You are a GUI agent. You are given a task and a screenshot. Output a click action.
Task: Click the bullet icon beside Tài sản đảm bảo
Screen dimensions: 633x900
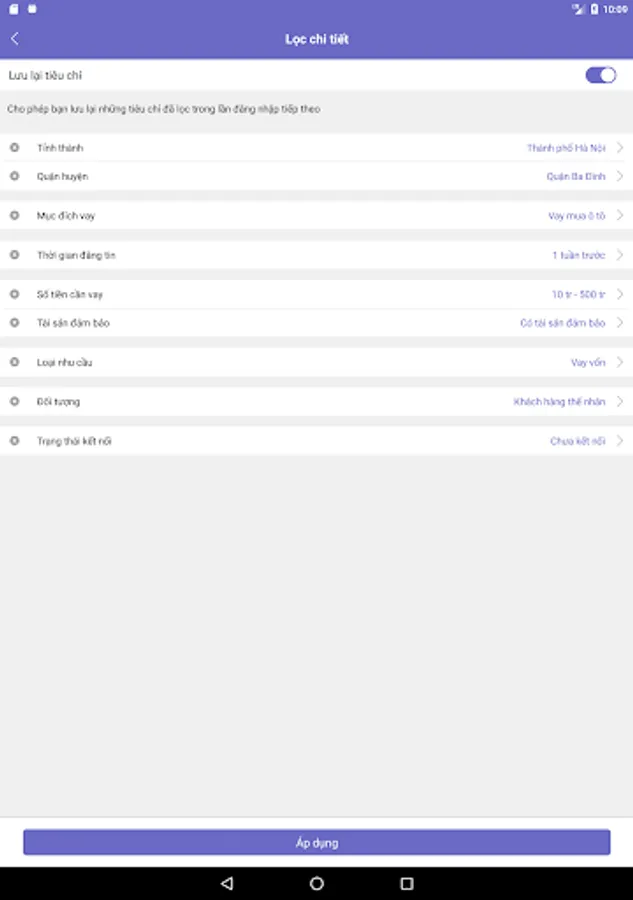[x=14, y=323]
